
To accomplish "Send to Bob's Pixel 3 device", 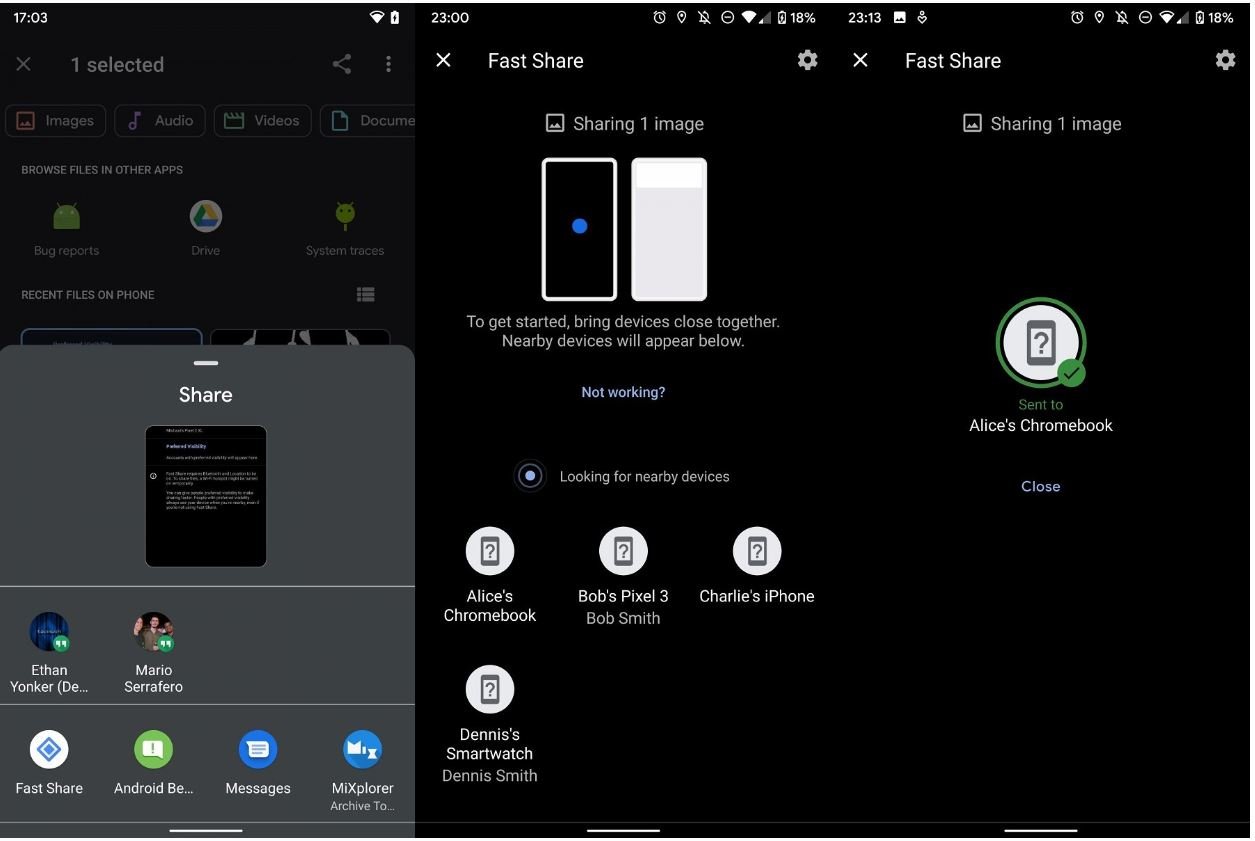I will [x=623, y=552].
